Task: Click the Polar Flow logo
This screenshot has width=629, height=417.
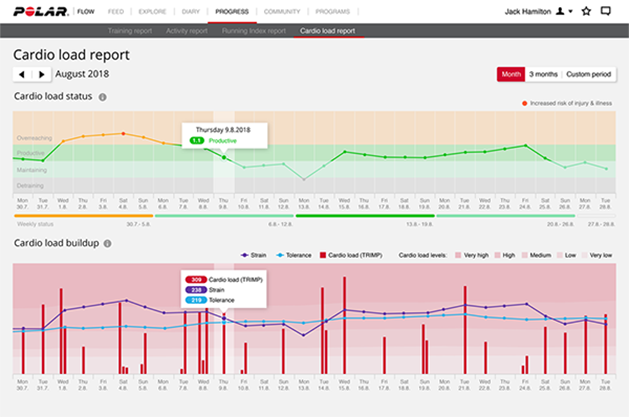Action: pos(40,10)
